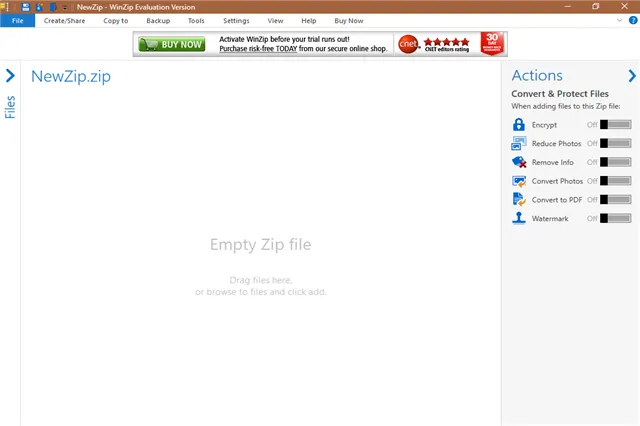This screenshot has height=426, width=640.
Task: Open the quick access toolbar customize dropdown
Action: click(x=64, y=8)
